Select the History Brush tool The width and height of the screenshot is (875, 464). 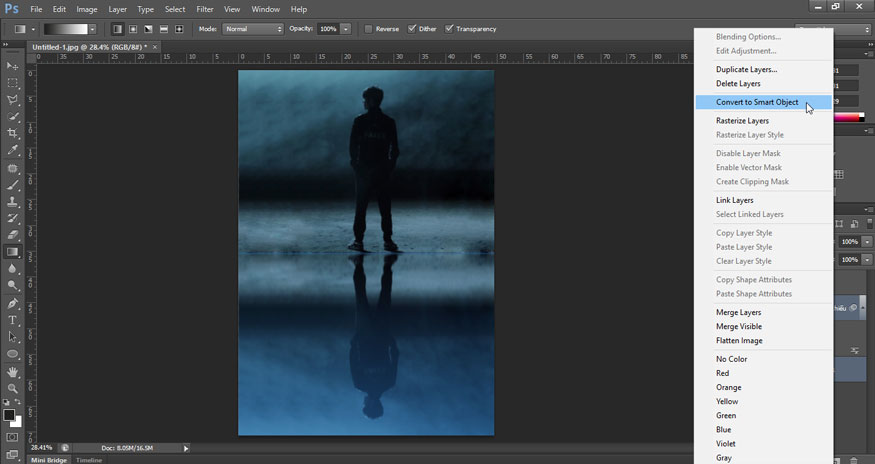12,218
